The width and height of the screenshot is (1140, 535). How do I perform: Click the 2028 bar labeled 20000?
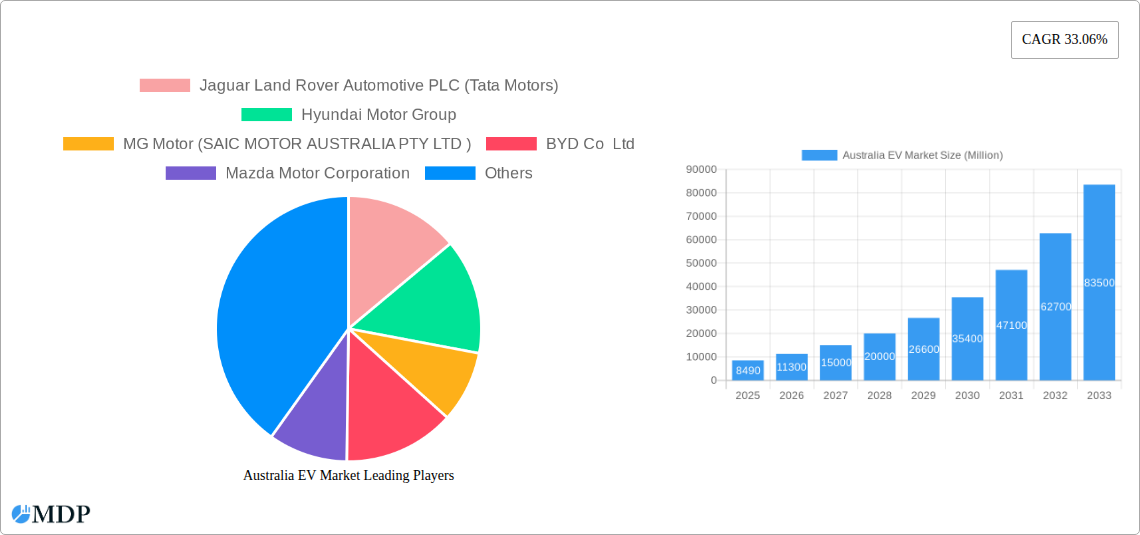click(x=880, y=357)
